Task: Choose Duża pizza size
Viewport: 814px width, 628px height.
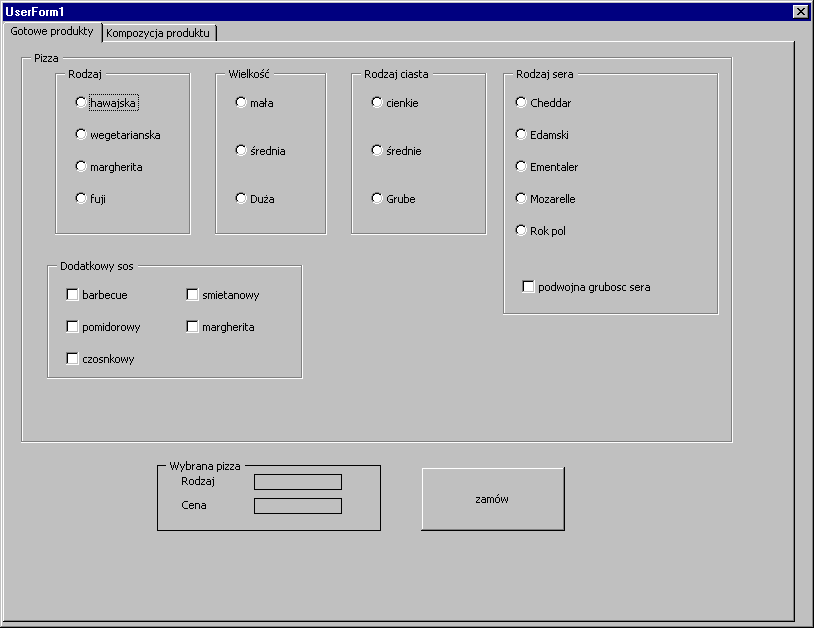Action: (241, 198)
